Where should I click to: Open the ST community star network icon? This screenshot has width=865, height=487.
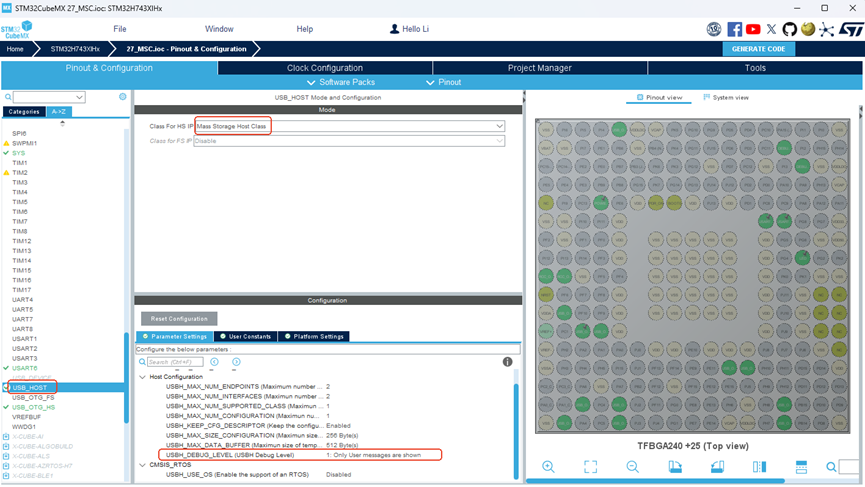(826, 29)
